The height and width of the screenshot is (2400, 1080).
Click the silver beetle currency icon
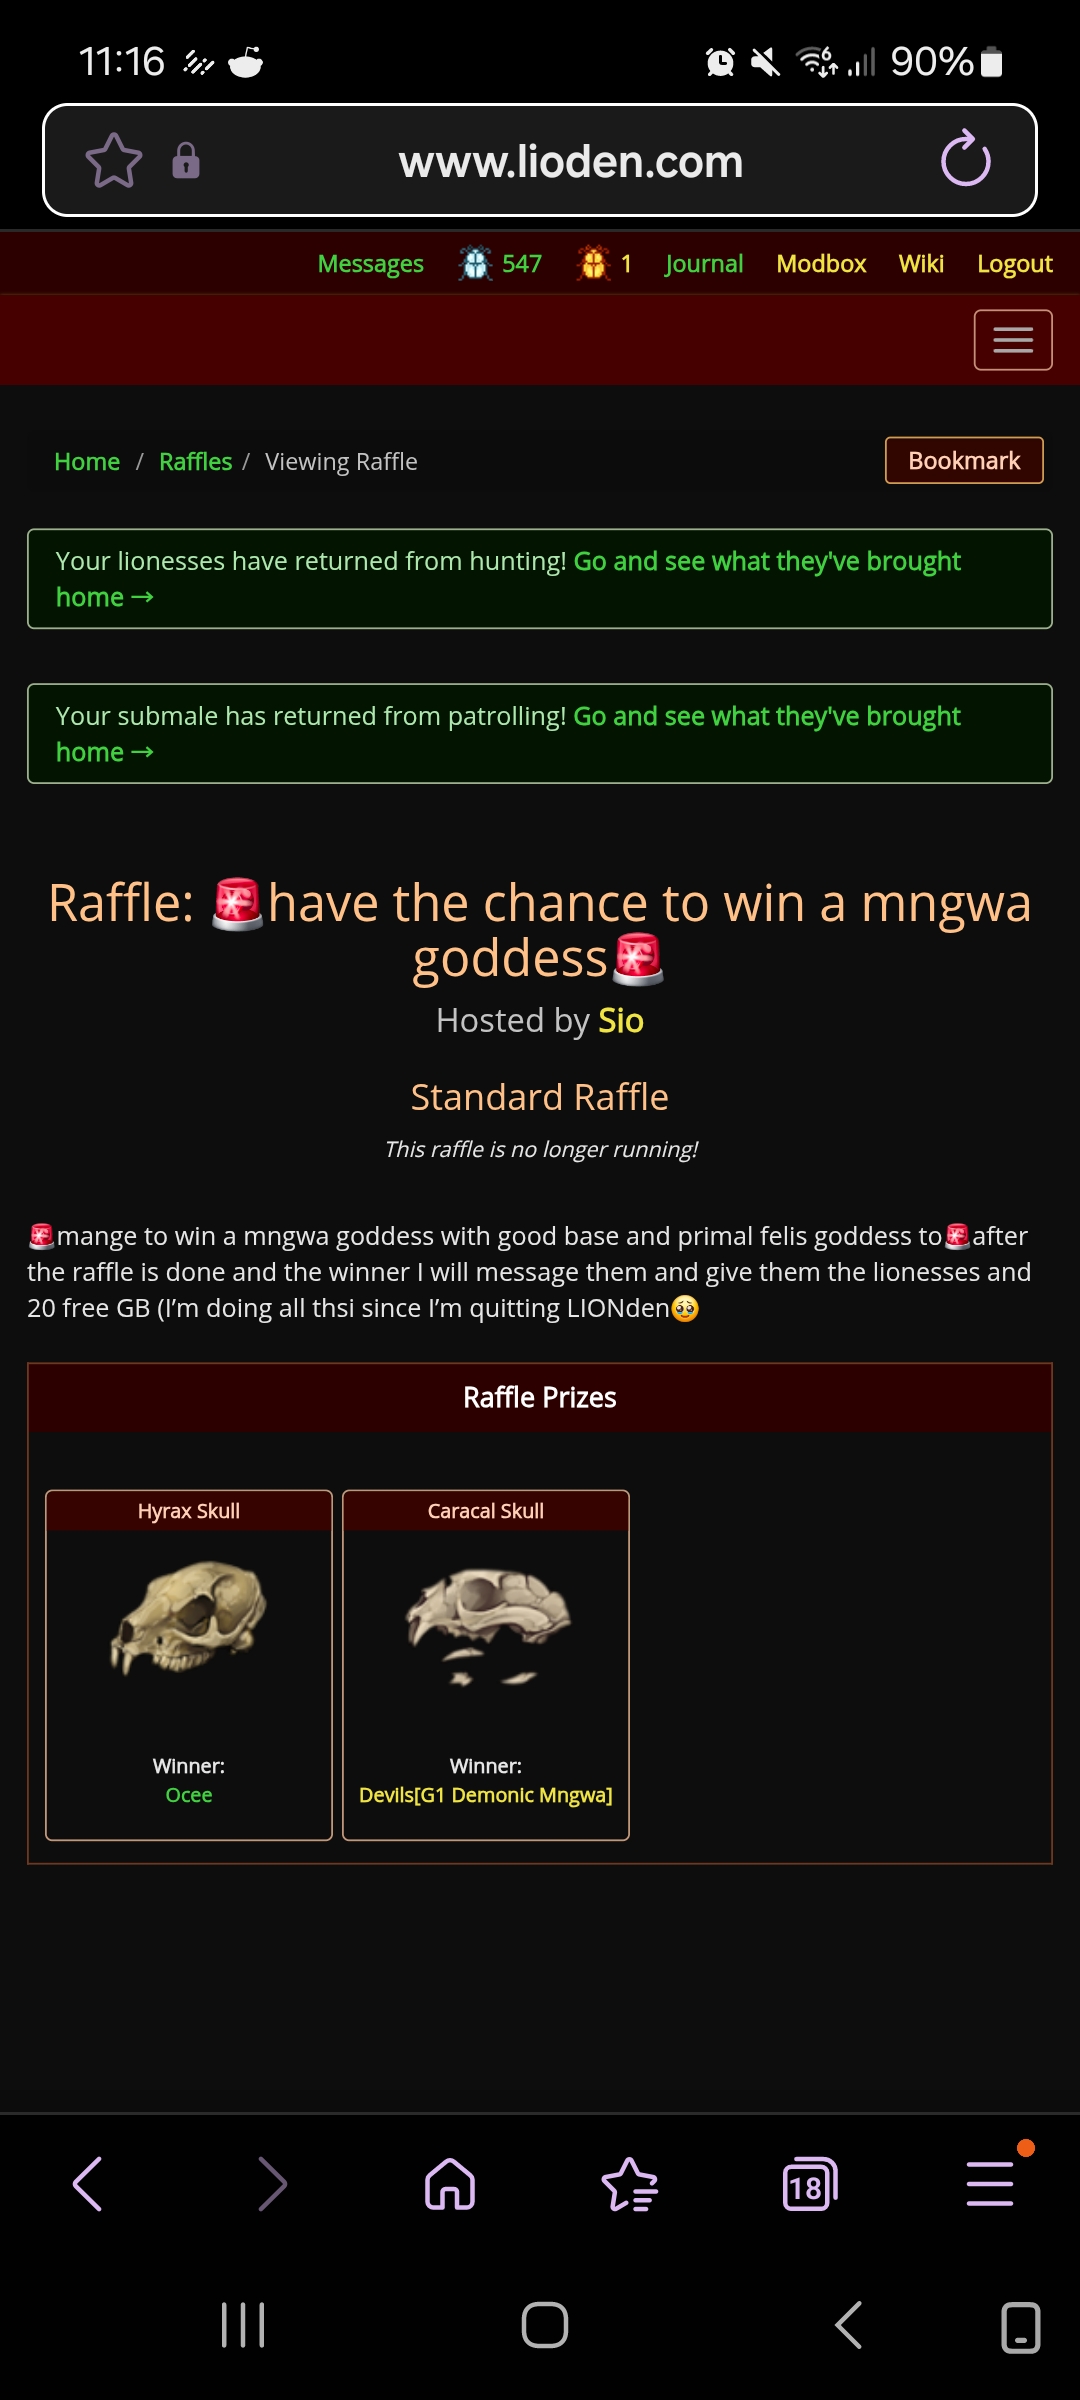point(475,264)
